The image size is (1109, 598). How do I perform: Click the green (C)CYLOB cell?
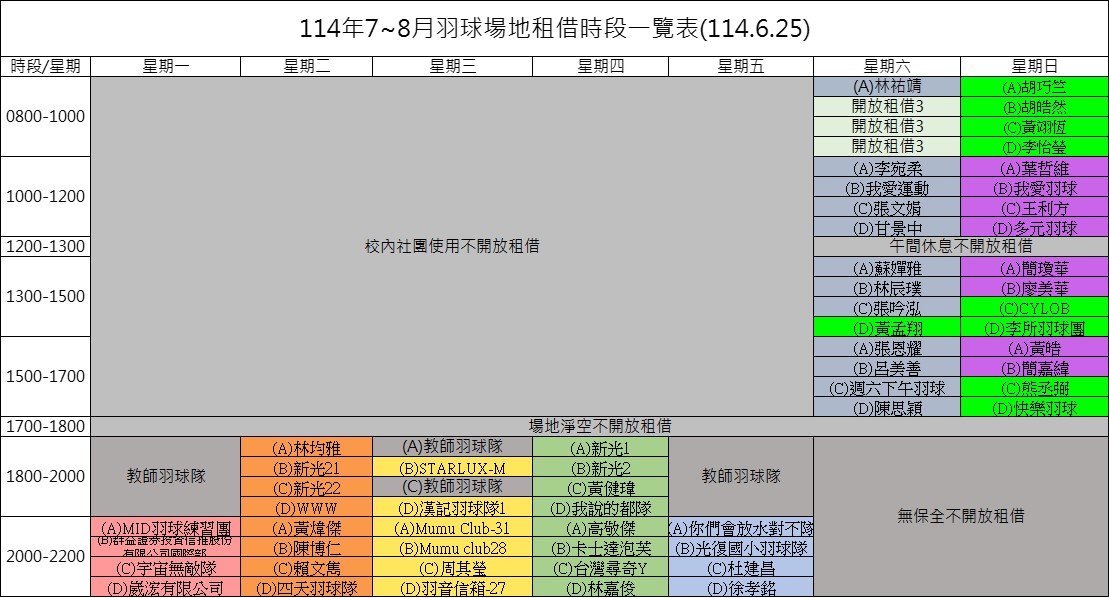(x=1034, y=307)
